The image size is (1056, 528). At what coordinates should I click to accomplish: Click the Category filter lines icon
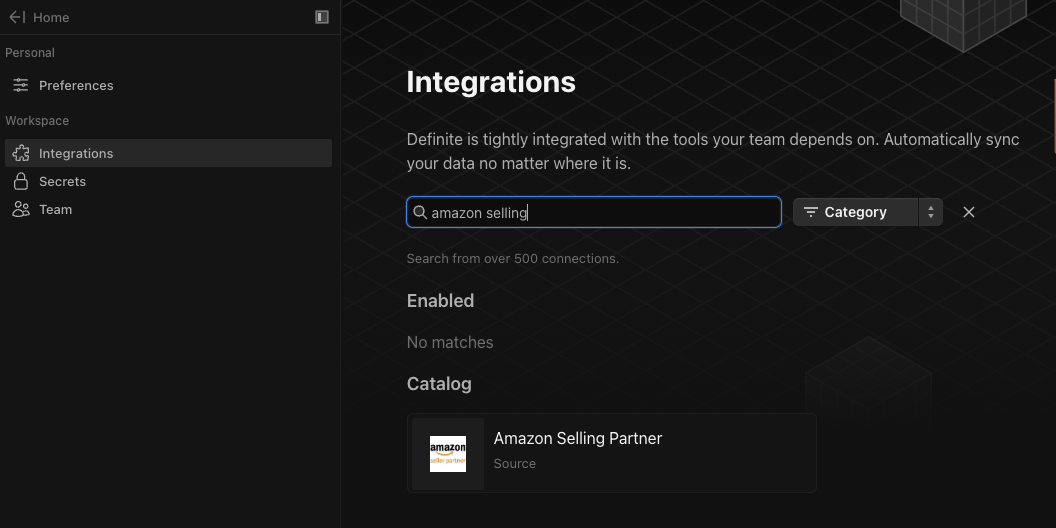coord(811,212)
